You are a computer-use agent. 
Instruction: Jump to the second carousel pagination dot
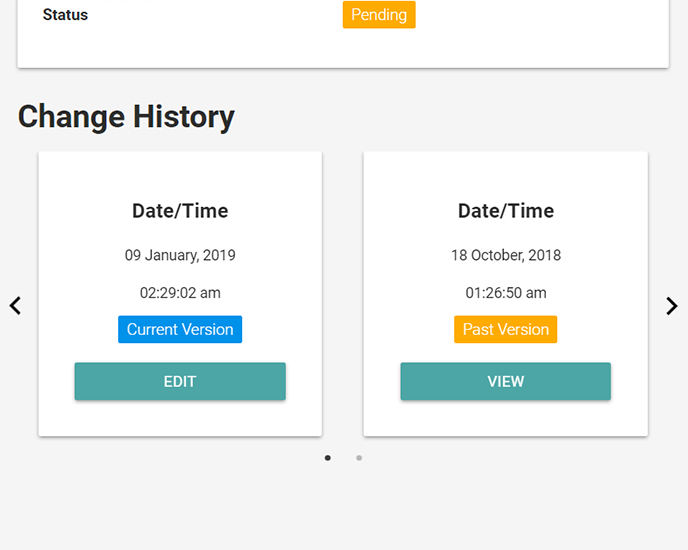pos(359,458)
